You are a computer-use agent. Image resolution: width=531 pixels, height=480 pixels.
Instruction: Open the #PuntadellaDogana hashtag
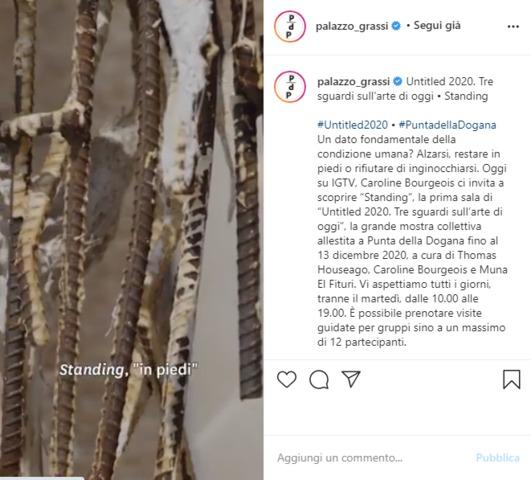coord(447,125)
